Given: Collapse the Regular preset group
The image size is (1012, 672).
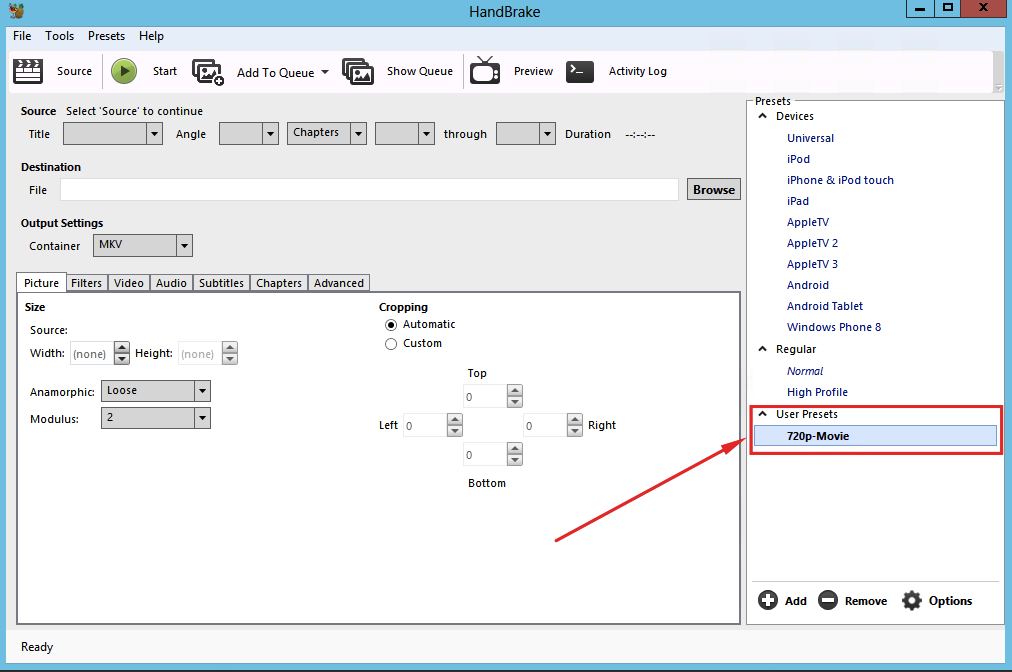Looking at the screenshot, I should (762, 349).
